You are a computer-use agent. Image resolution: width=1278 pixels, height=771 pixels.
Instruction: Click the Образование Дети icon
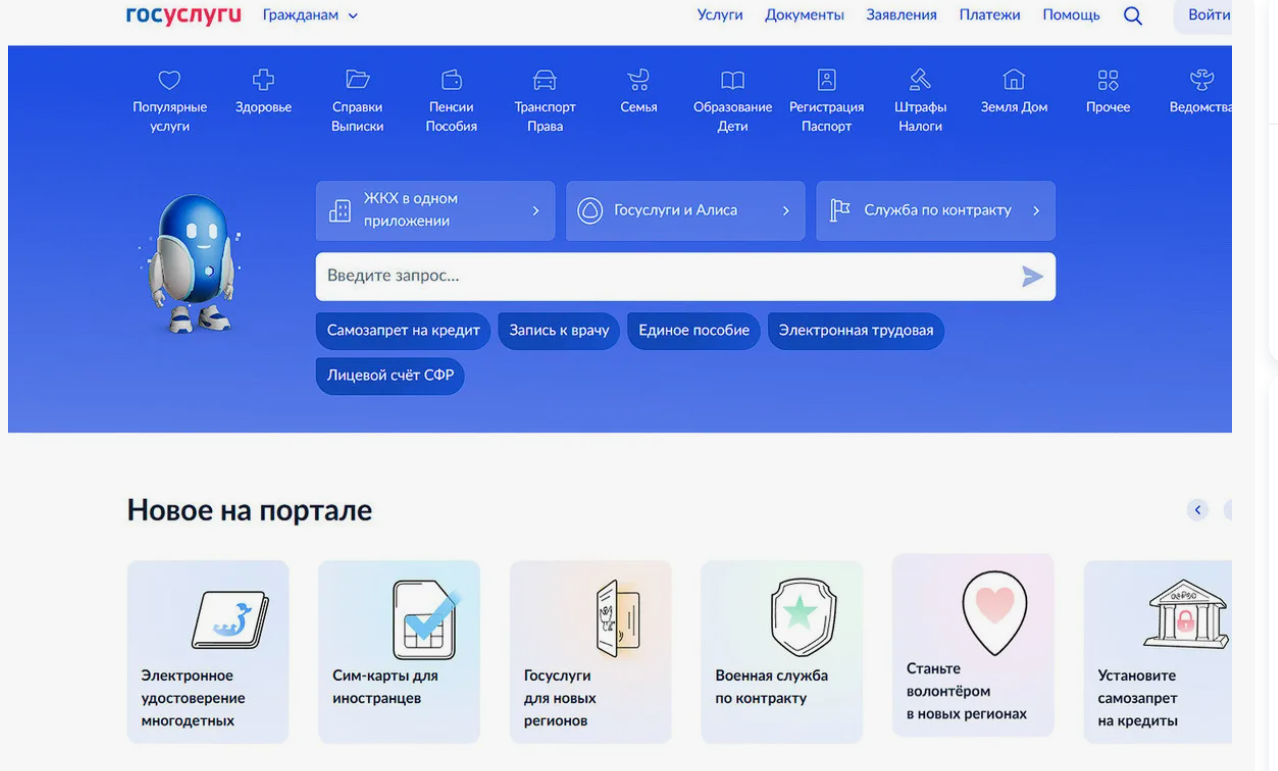pos(732,95)
